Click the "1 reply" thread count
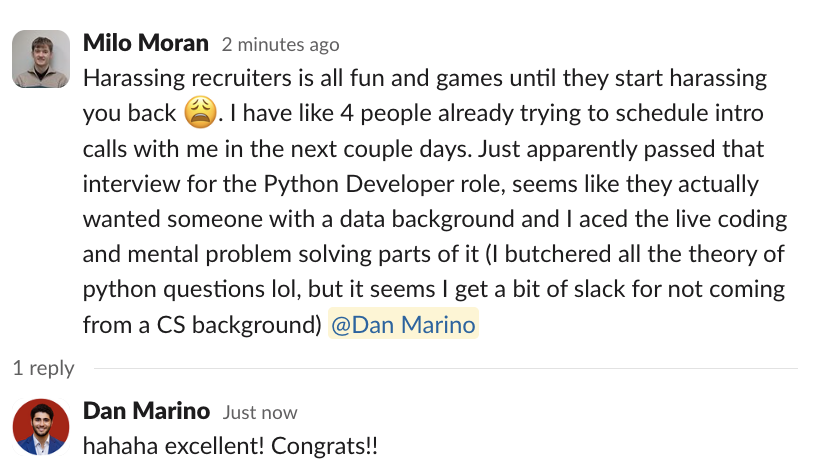This screenshot has height=466, width=822. [x=43, y=368]
